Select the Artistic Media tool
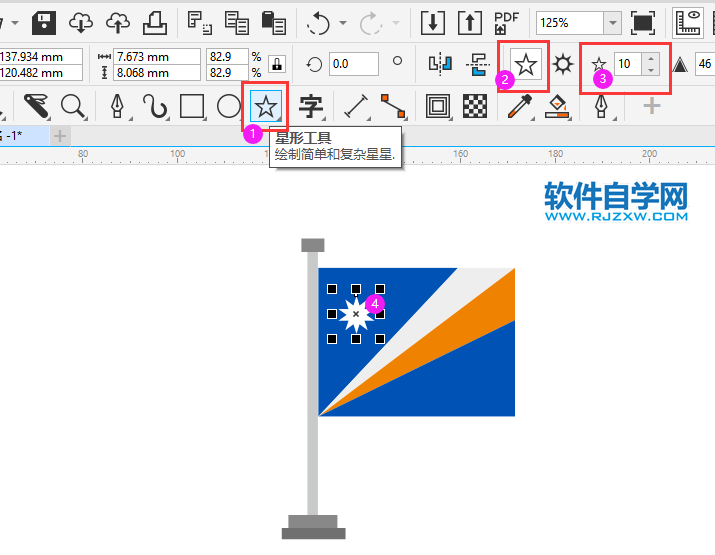The width and height of the screenshot is (715, 555). point(155,106)
